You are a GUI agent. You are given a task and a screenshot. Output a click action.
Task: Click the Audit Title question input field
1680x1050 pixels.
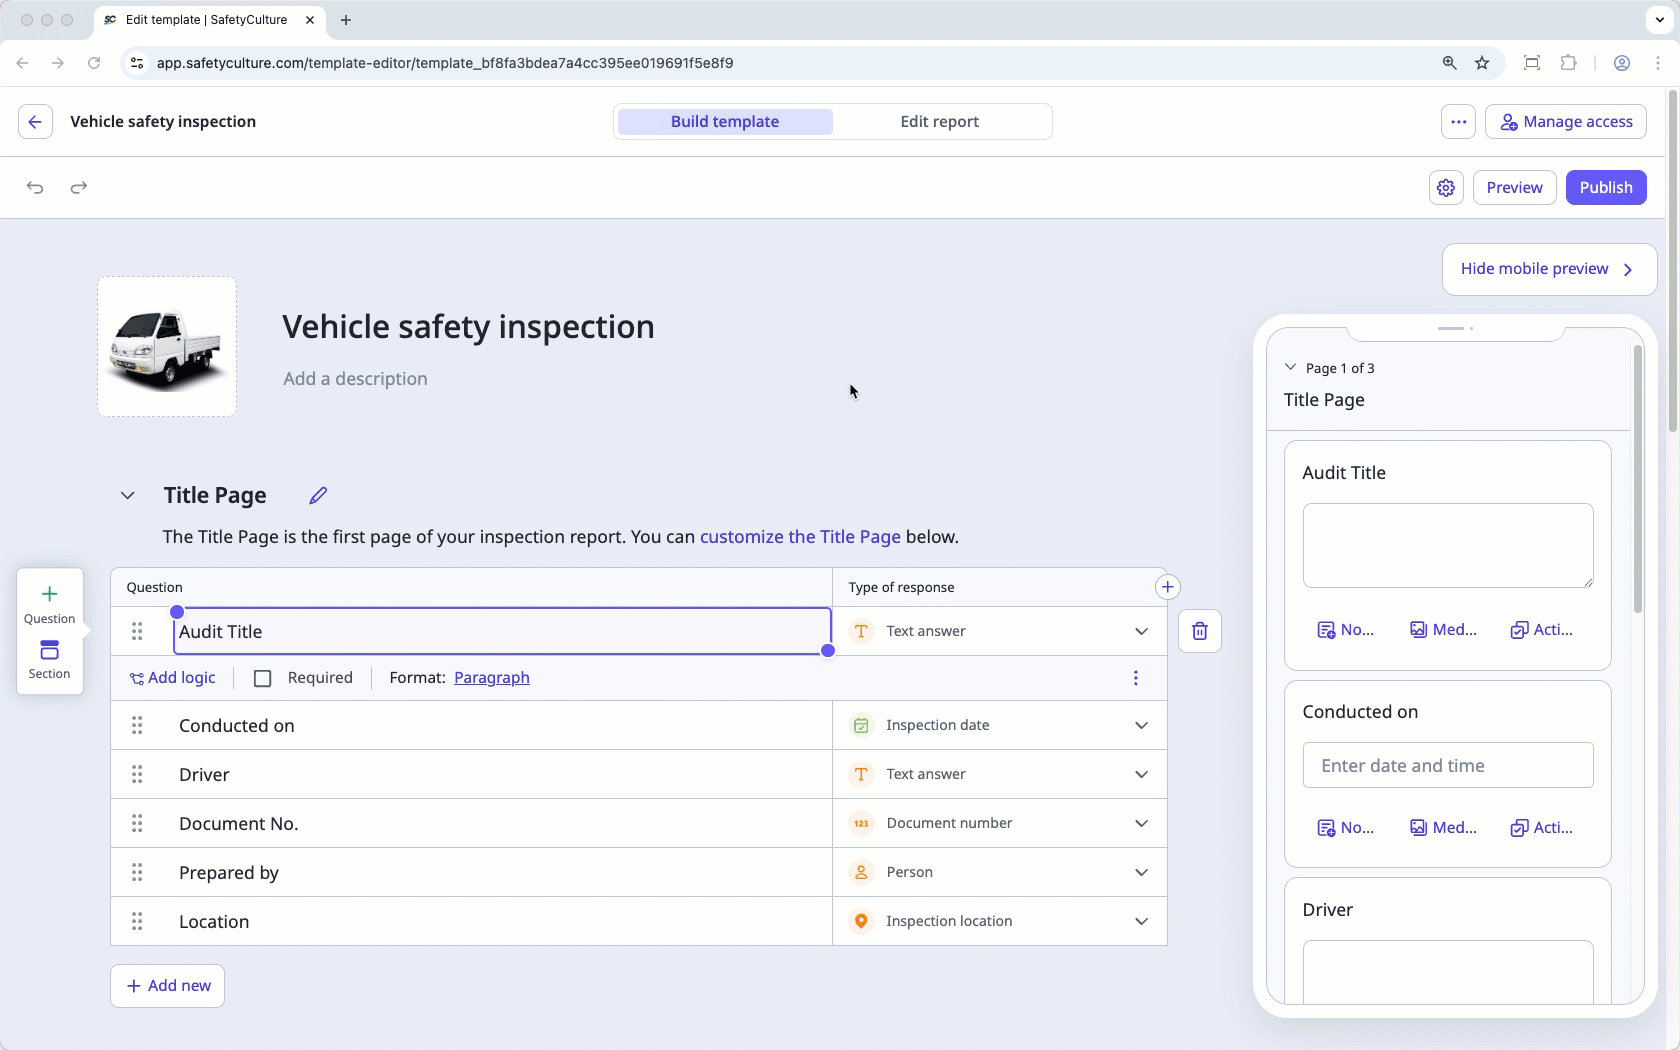(x=502, y=631)
